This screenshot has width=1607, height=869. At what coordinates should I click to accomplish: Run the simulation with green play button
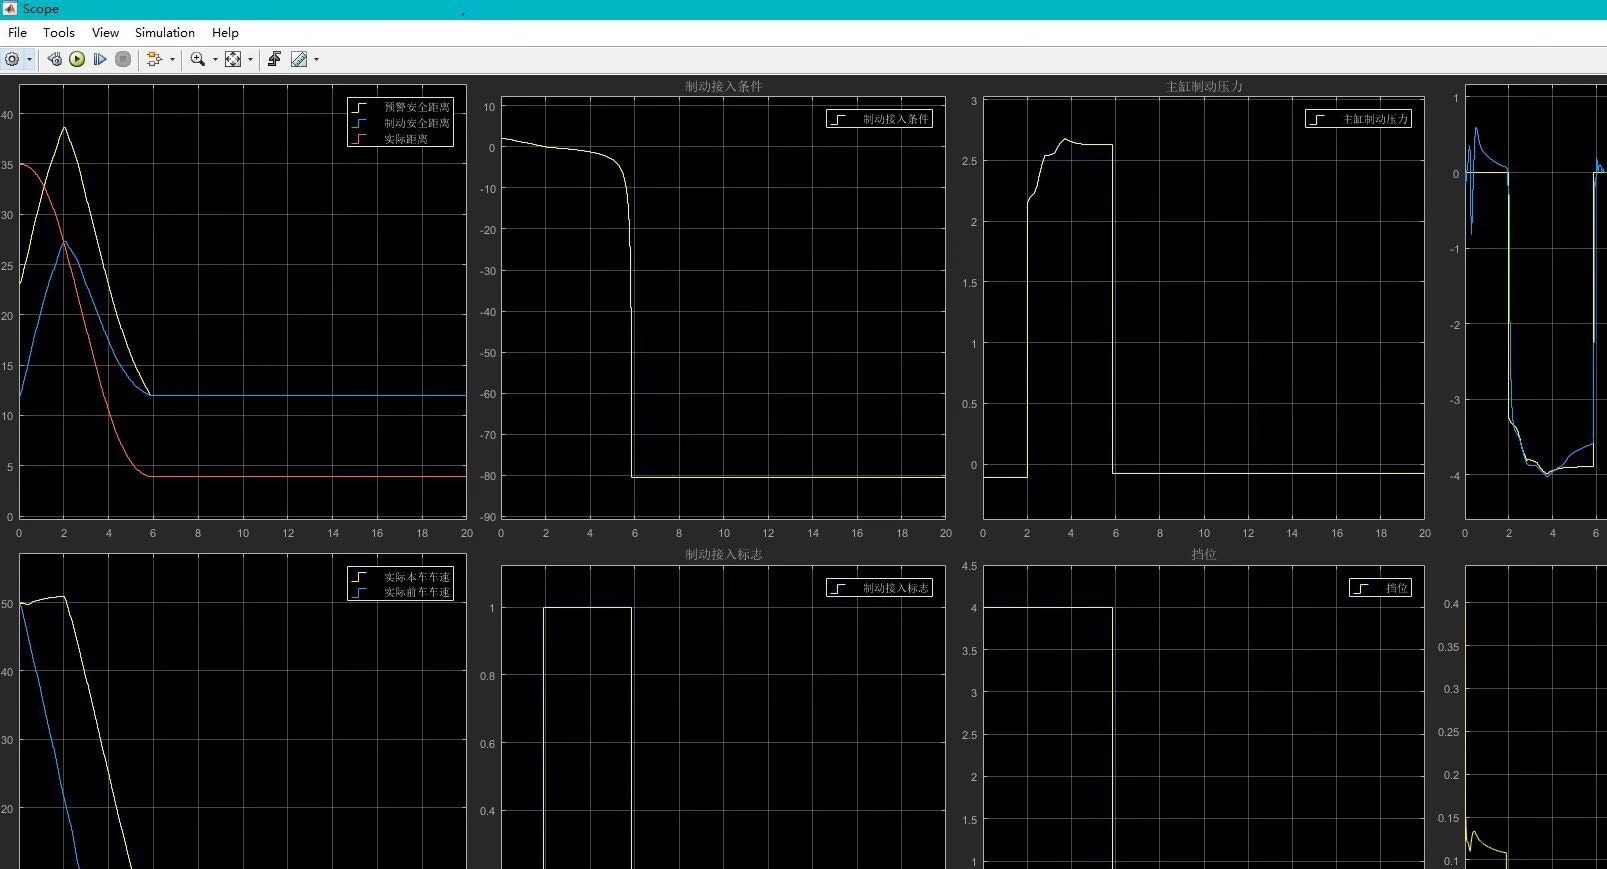(x=77, y=59)
